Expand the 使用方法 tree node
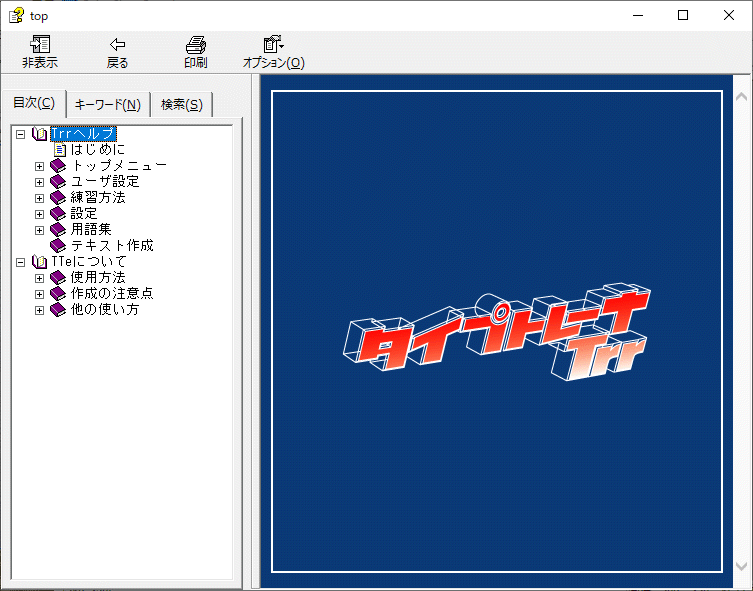 (x=40, y=278)
